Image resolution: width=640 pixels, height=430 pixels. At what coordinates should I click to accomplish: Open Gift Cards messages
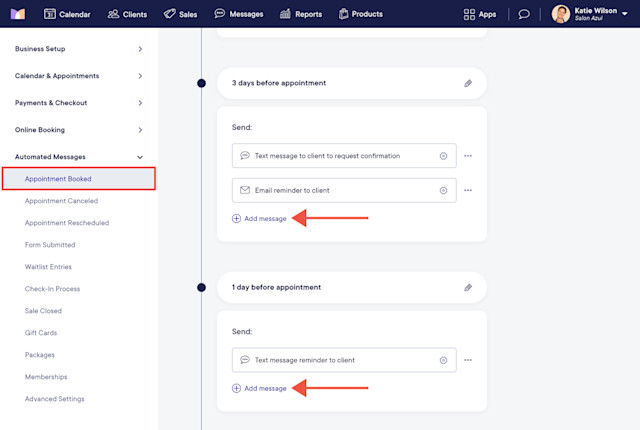click(x=41, y=333)
